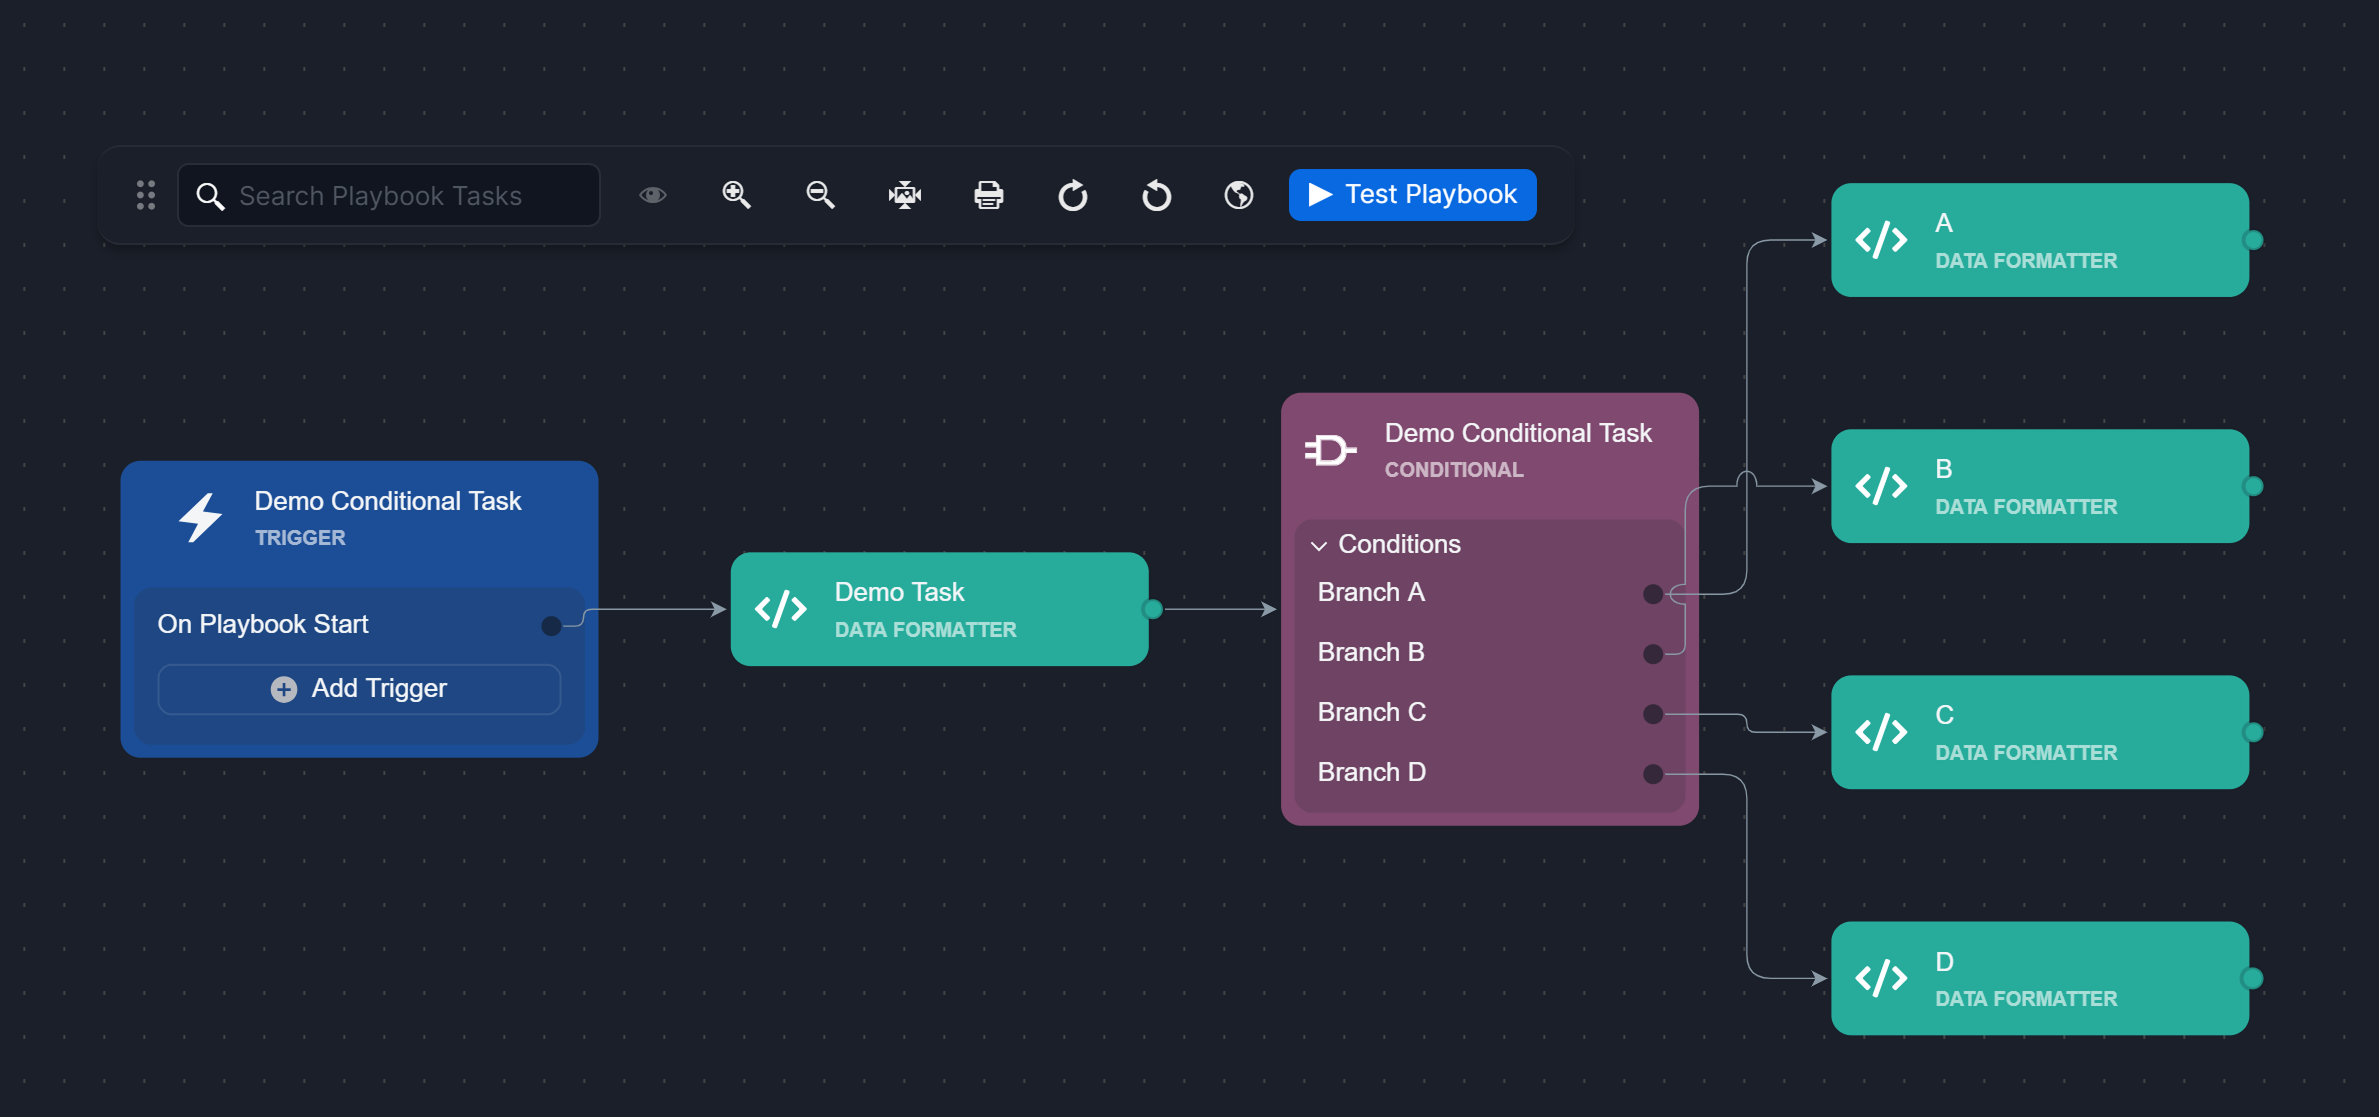Collapse the Conditions section chevron
Viewport: 2379px width, 1117px height.
click(x=1319, y=545)
